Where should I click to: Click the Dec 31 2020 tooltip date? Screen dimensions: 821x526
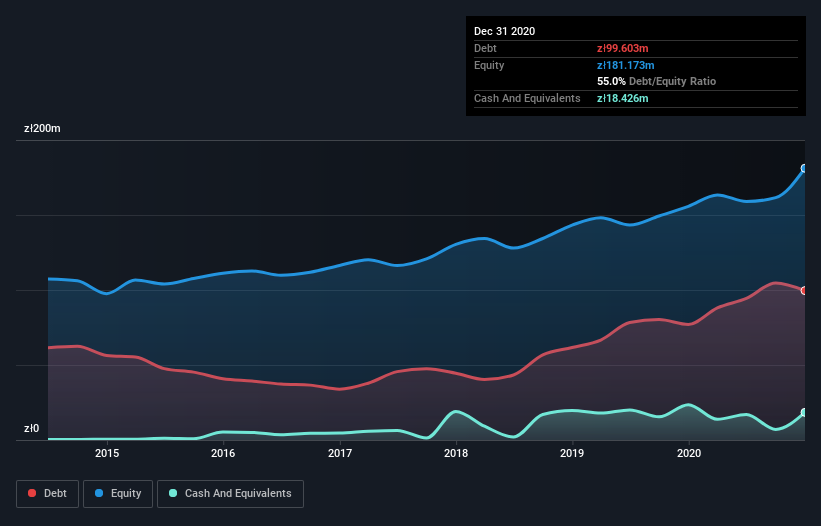[505, 31]
